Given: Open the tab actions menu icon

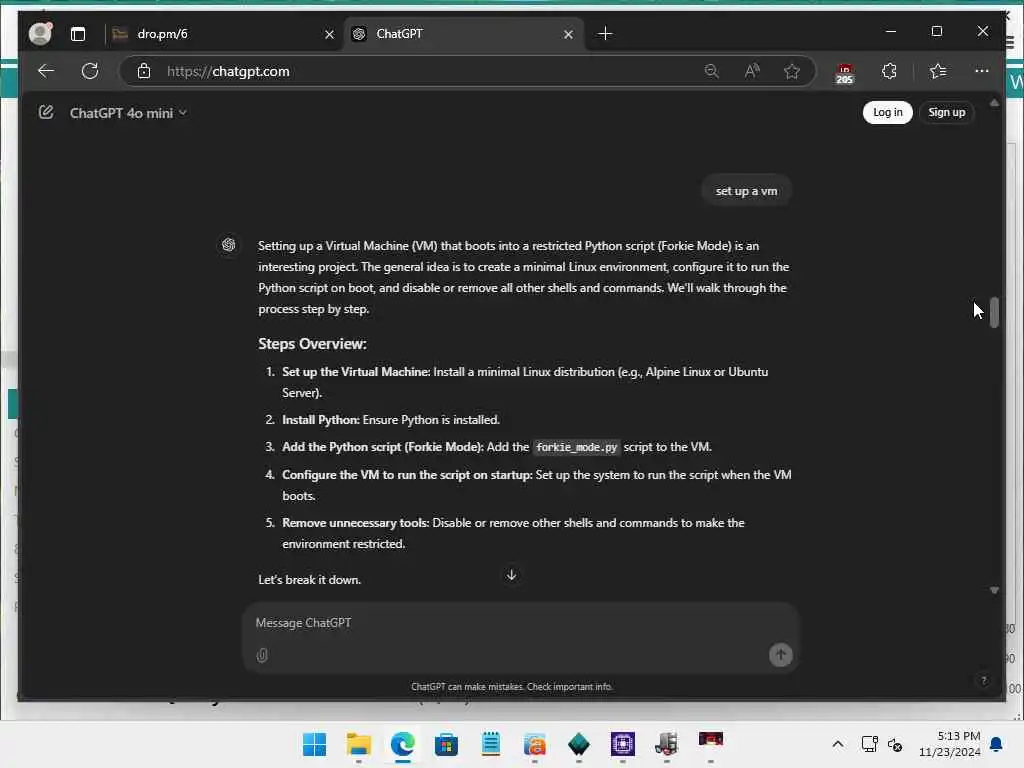Looking at the screenshot, I should 78,34.
